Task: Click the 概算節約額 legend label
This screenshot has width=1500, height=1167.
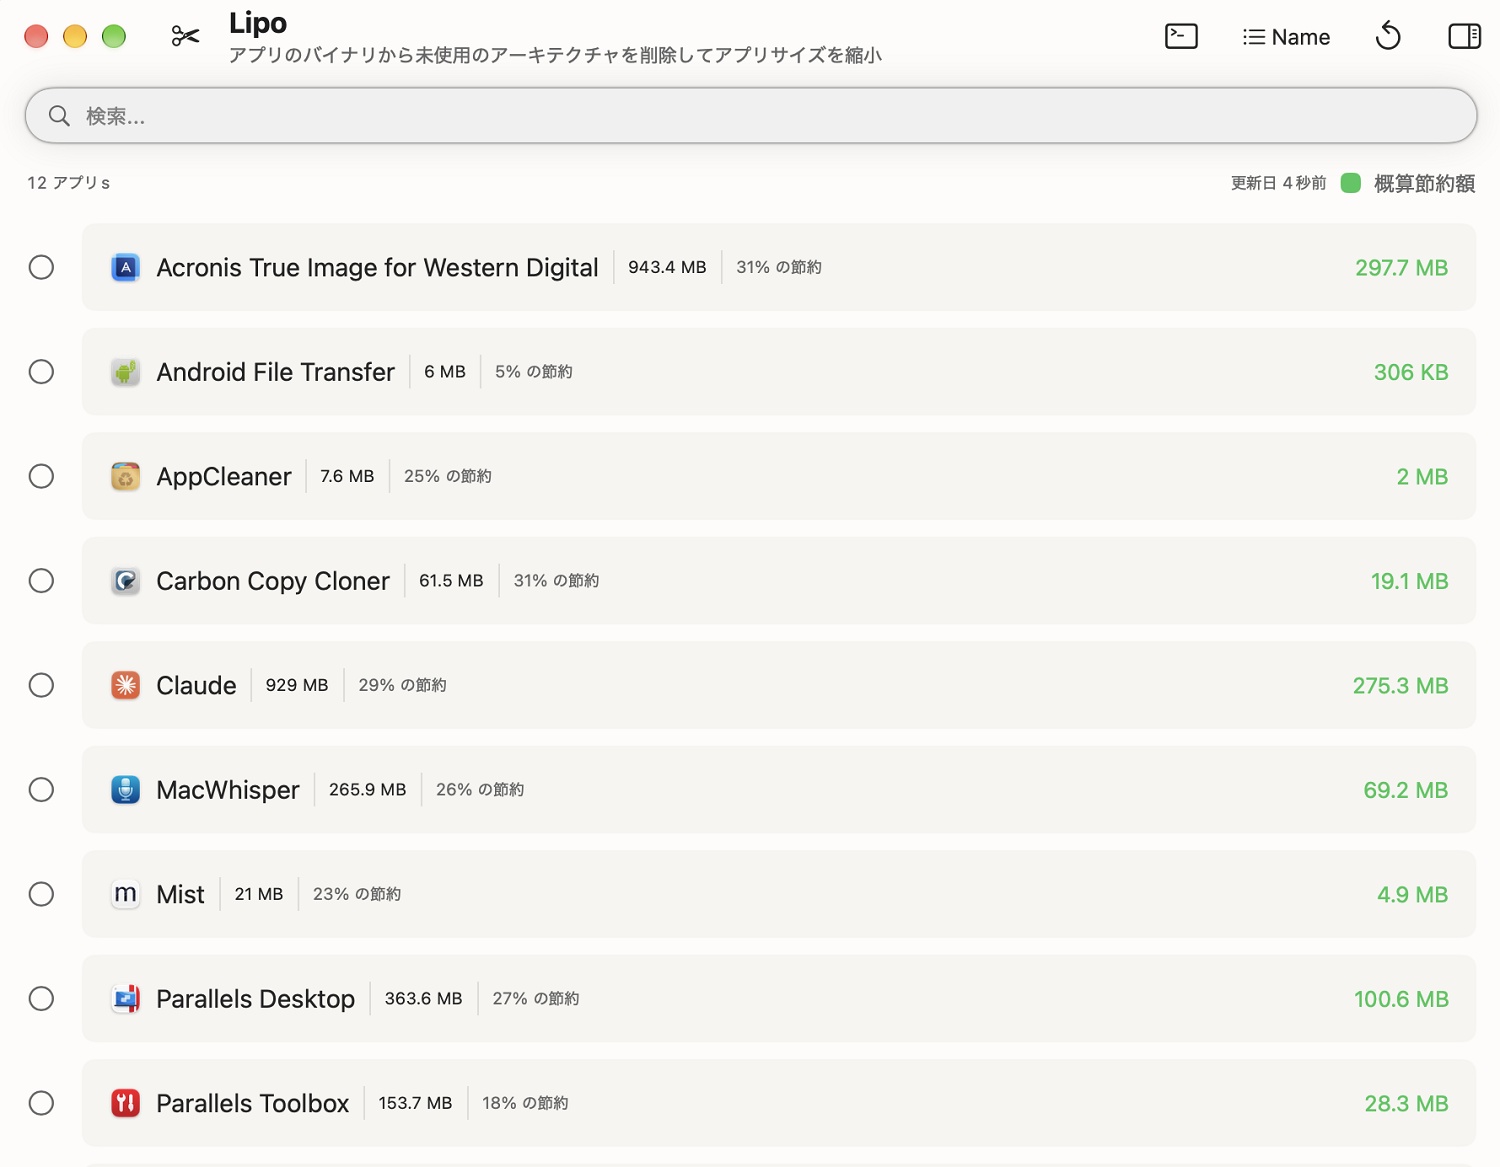Action: point(1424,183)
